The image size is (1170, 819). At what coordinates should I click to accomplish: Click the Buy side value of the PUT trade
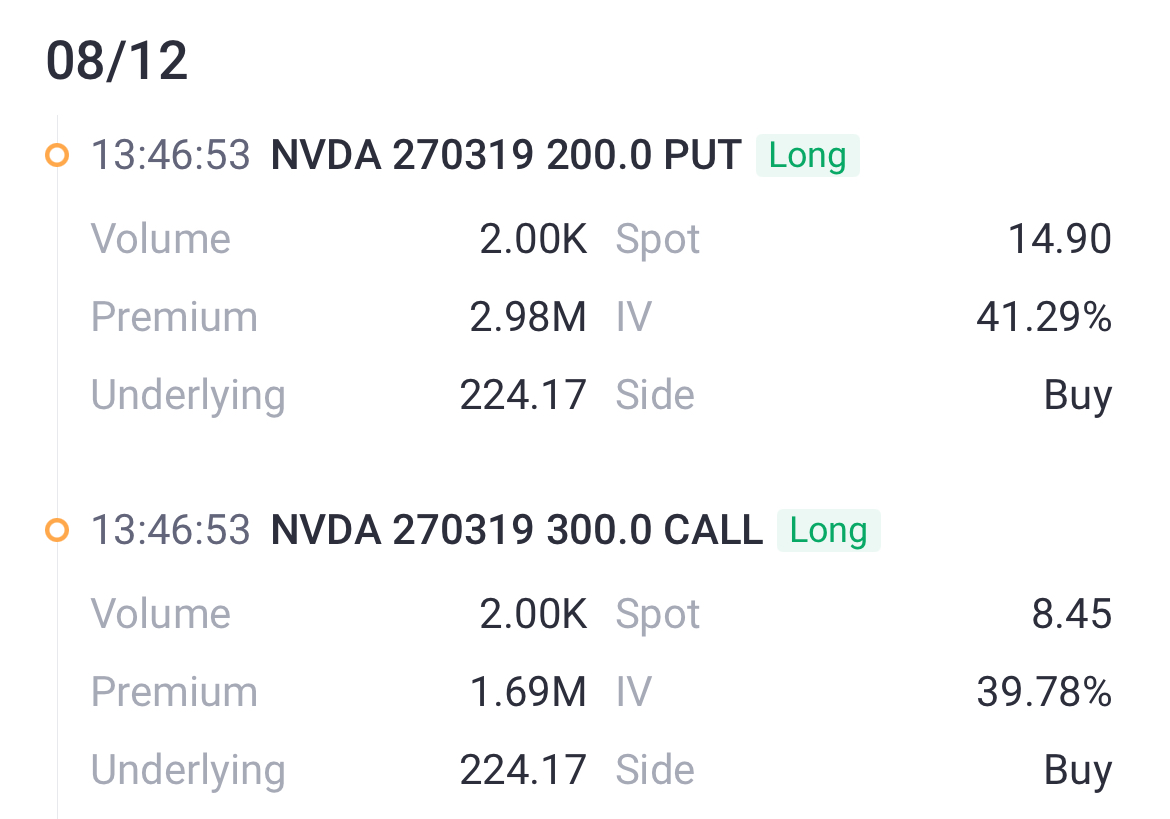pos(1078,395)
